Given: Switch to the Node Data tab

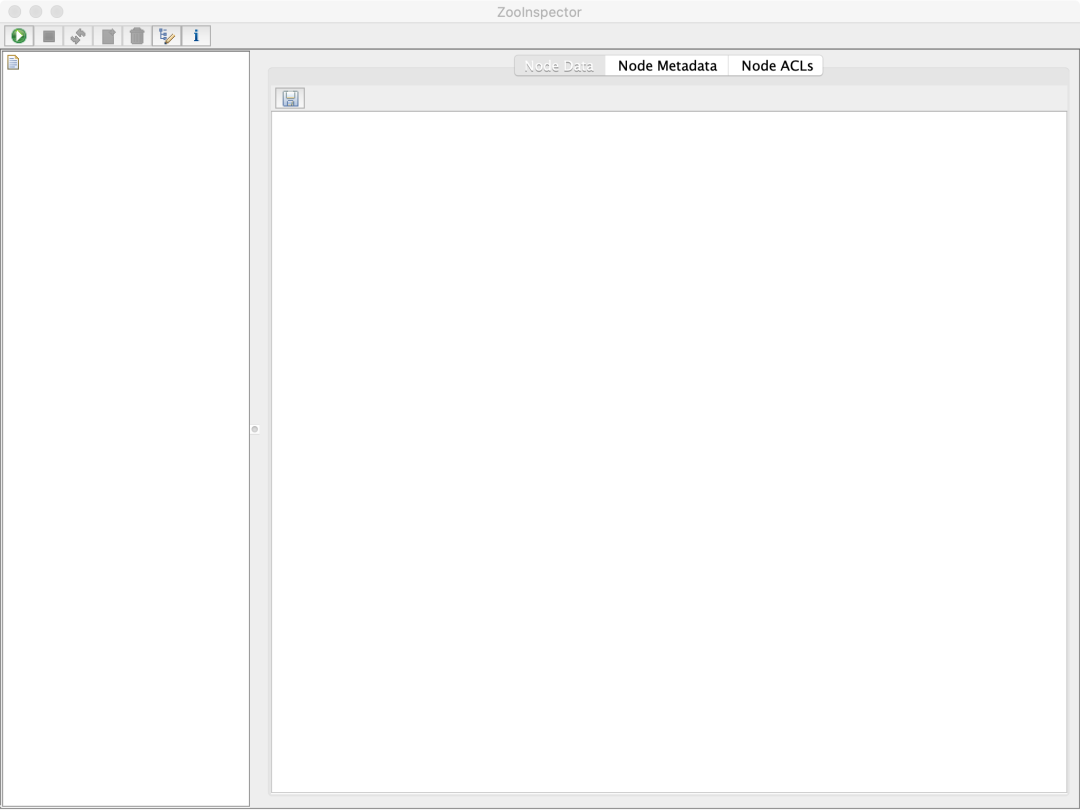Looking at the screenshot, I should tap(559, 66).
